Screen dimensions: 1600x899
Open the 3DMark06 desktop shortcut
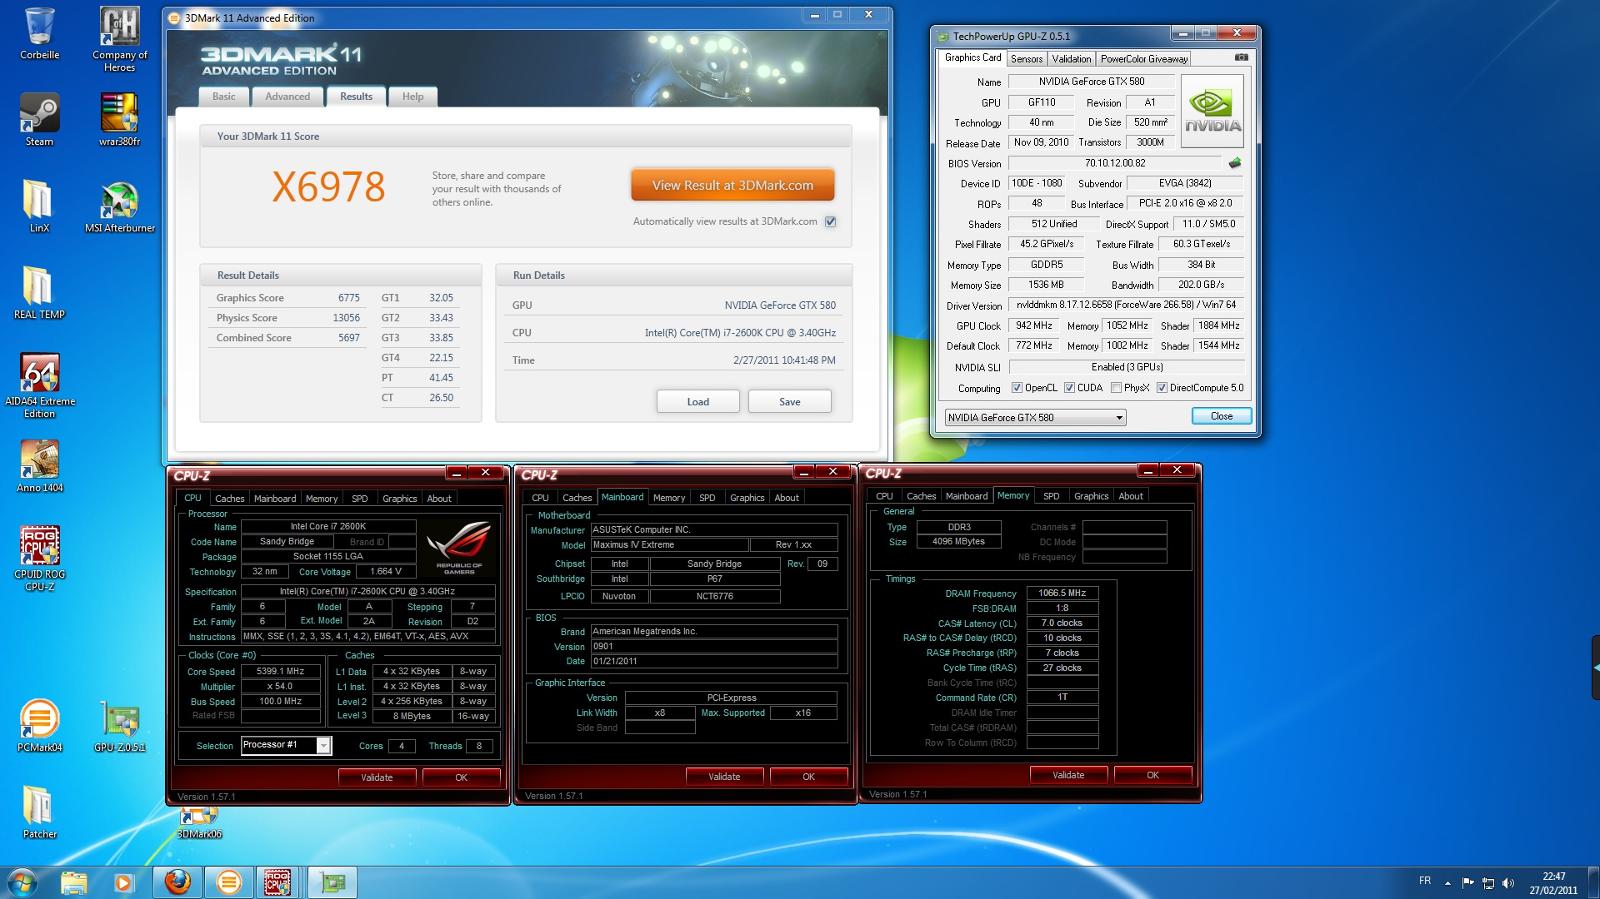pyautogui.click(x=199, y=823)
